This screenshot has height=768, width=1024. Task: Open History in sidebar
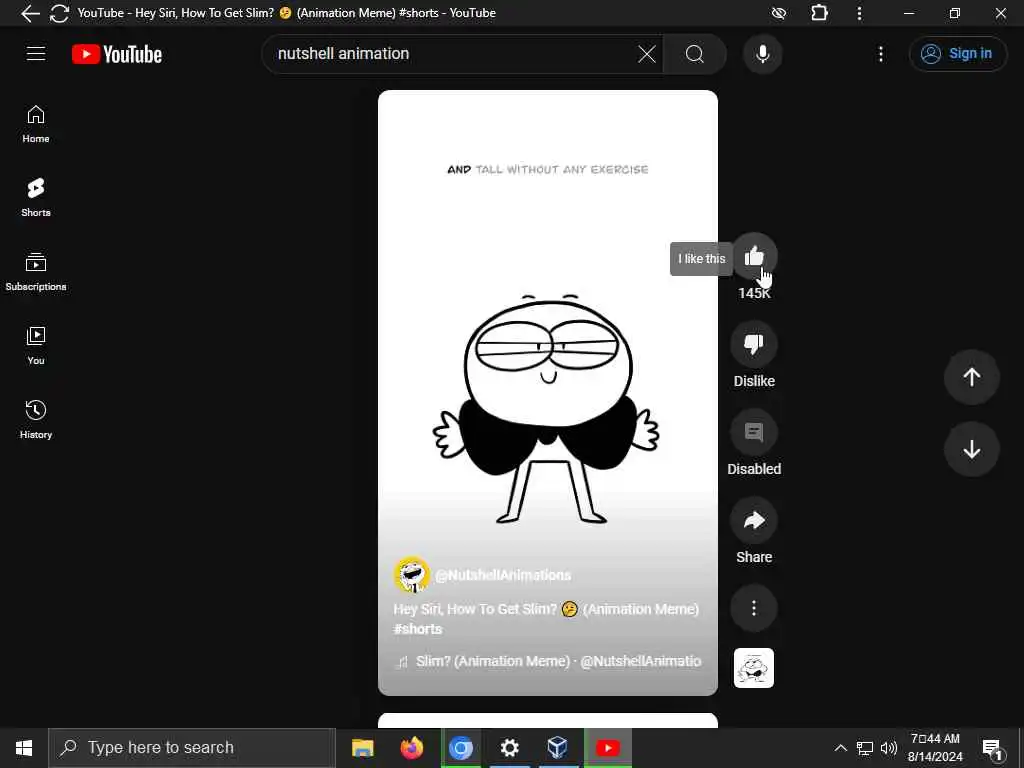coord(36,420)
